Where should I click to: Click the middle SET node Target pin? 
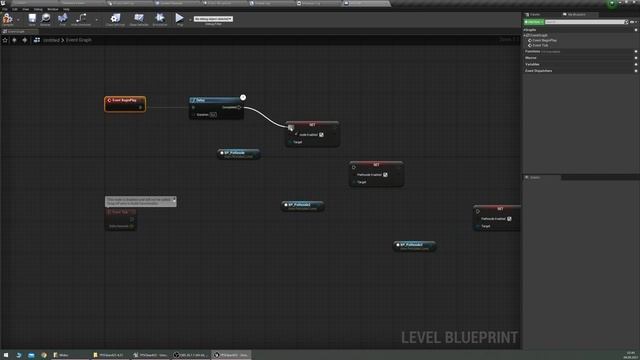pyautogui.click(x=354, y=182)
